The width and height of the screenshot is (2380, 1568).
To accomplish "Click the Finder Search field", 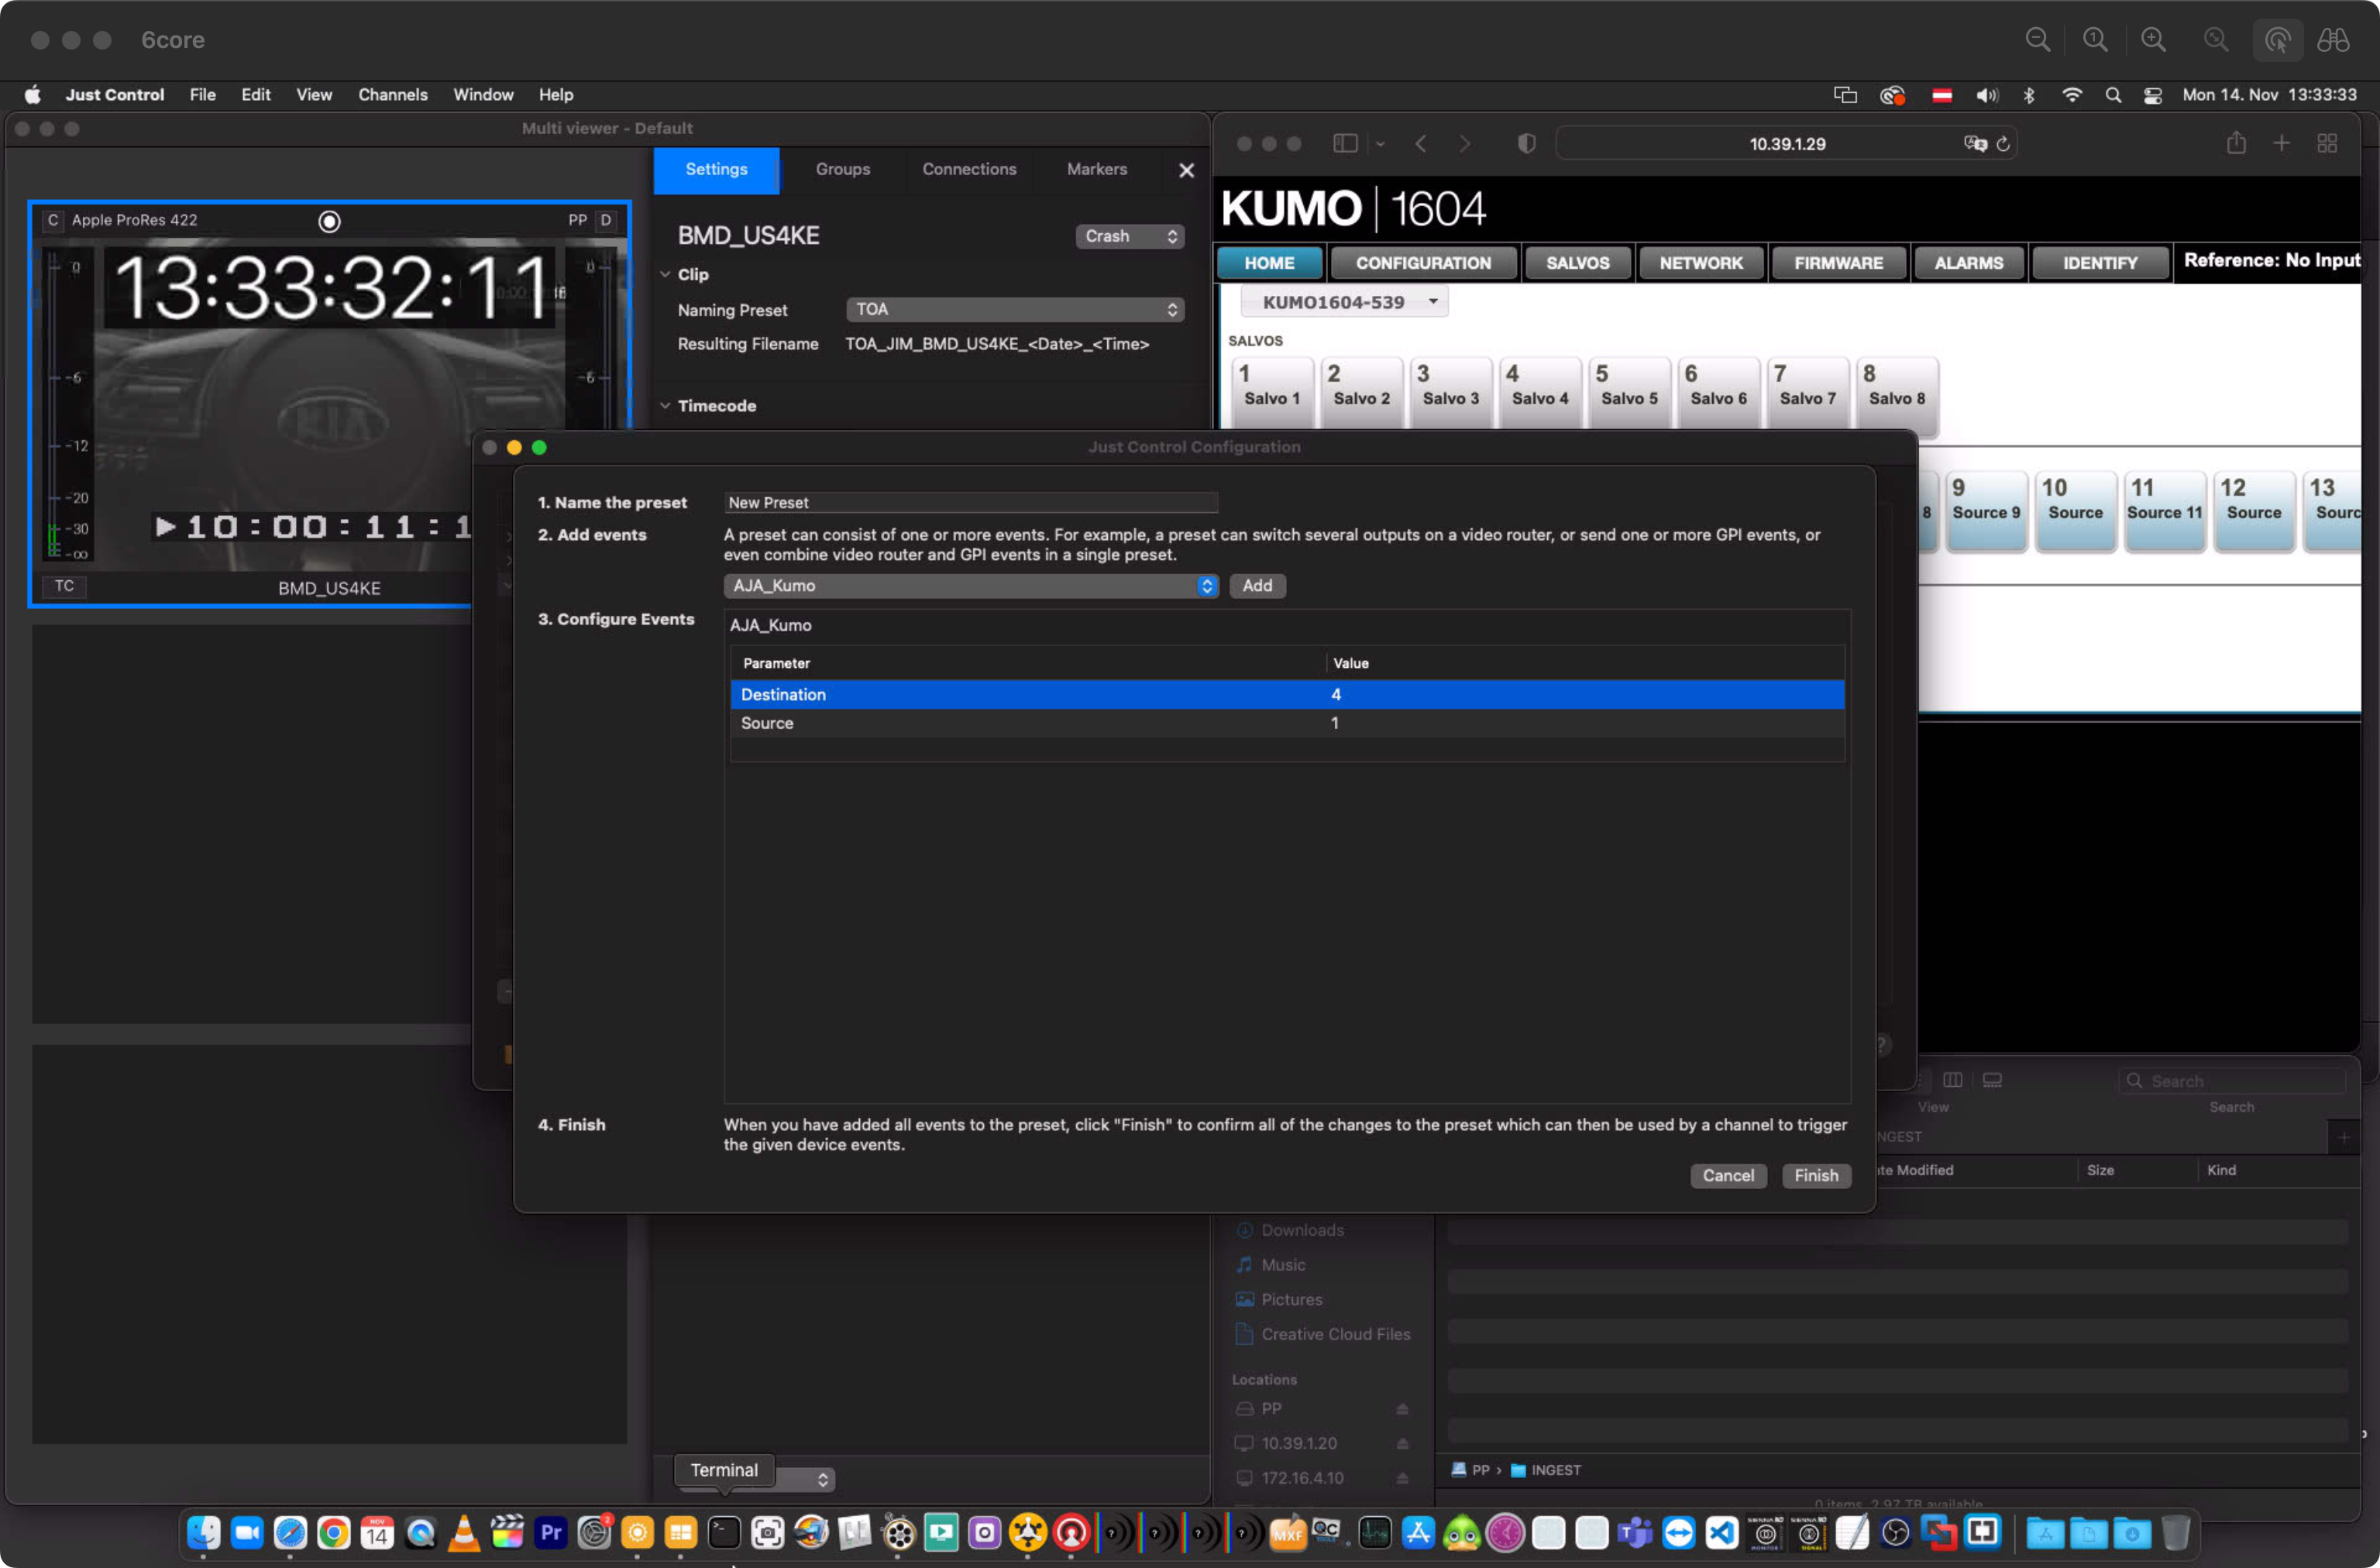I will pyautogui.click(x=2231, y=1081).
